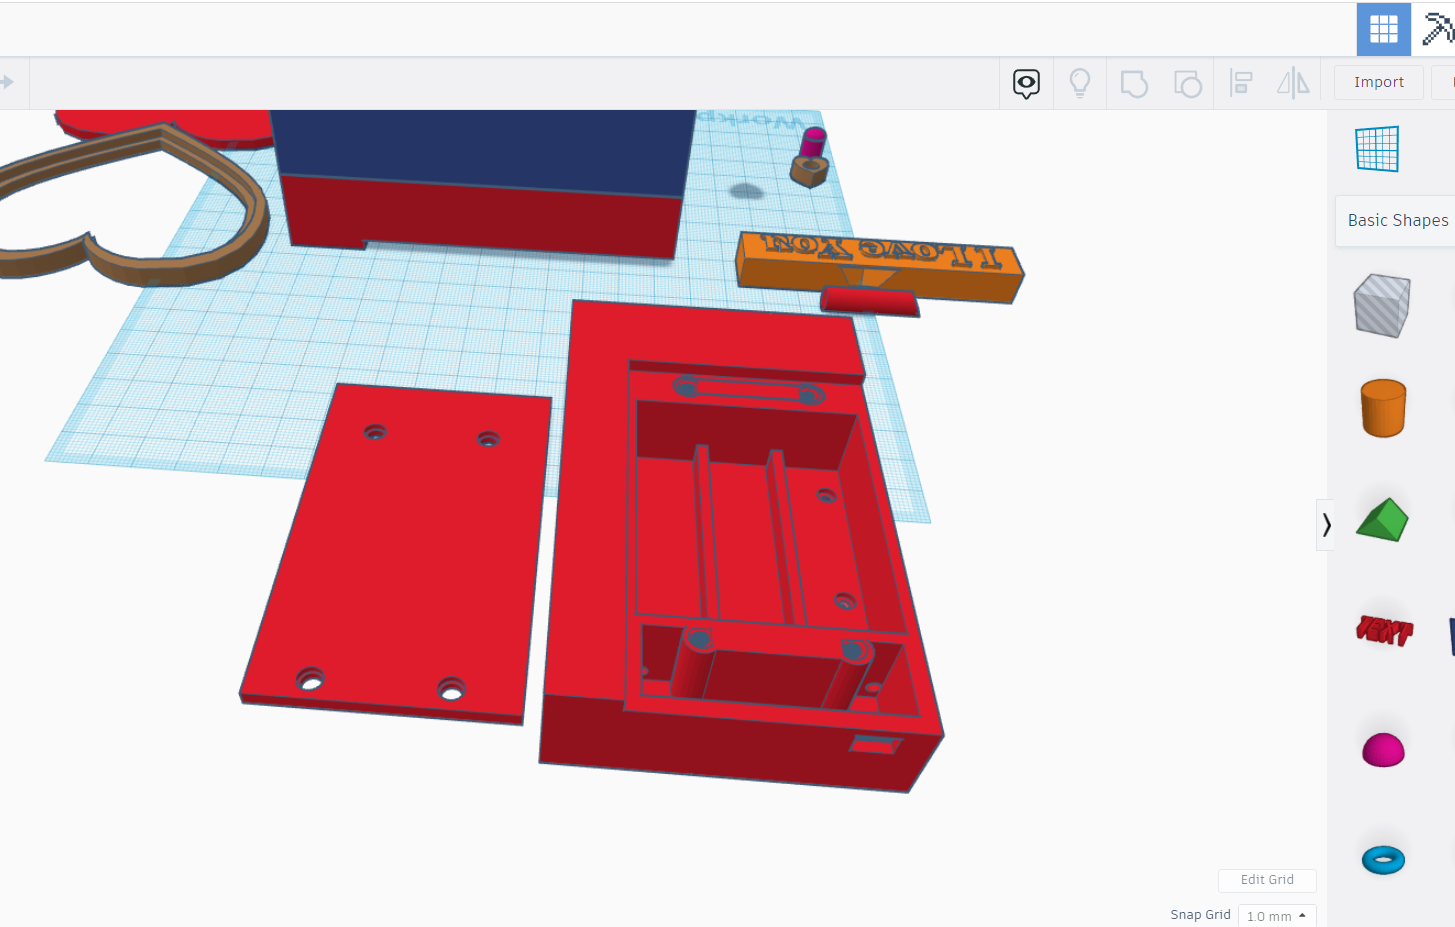
Task: Click the Ungroup shapes icon
Action: click(1187, 83)
